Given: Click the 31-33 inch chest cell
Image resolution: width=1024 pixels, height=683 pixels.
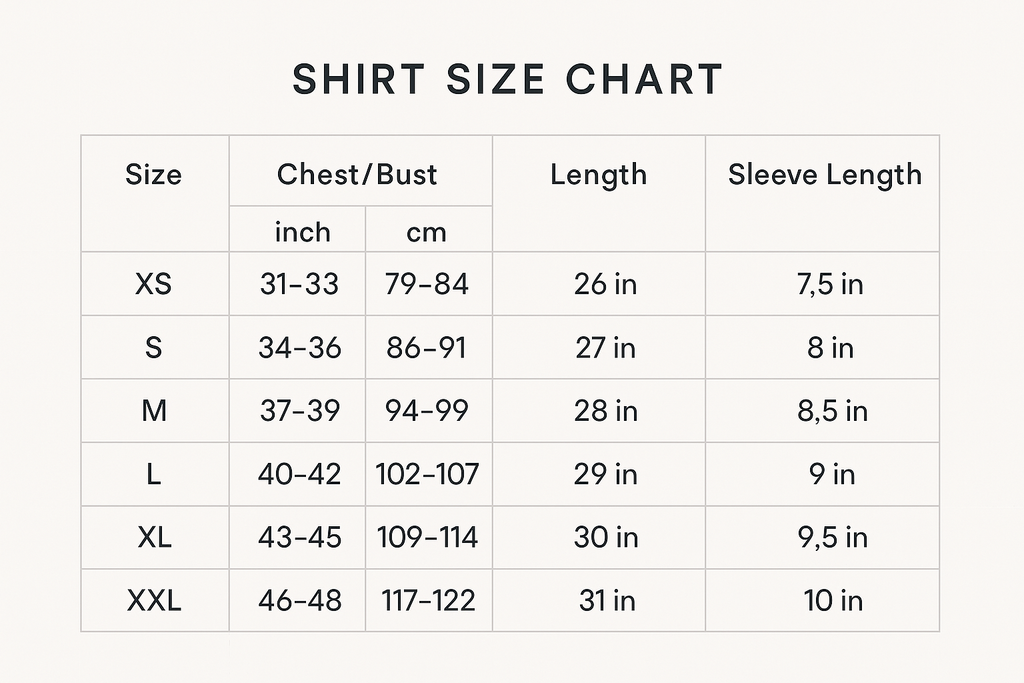Looking at the screenshot, I should point(299,284).
